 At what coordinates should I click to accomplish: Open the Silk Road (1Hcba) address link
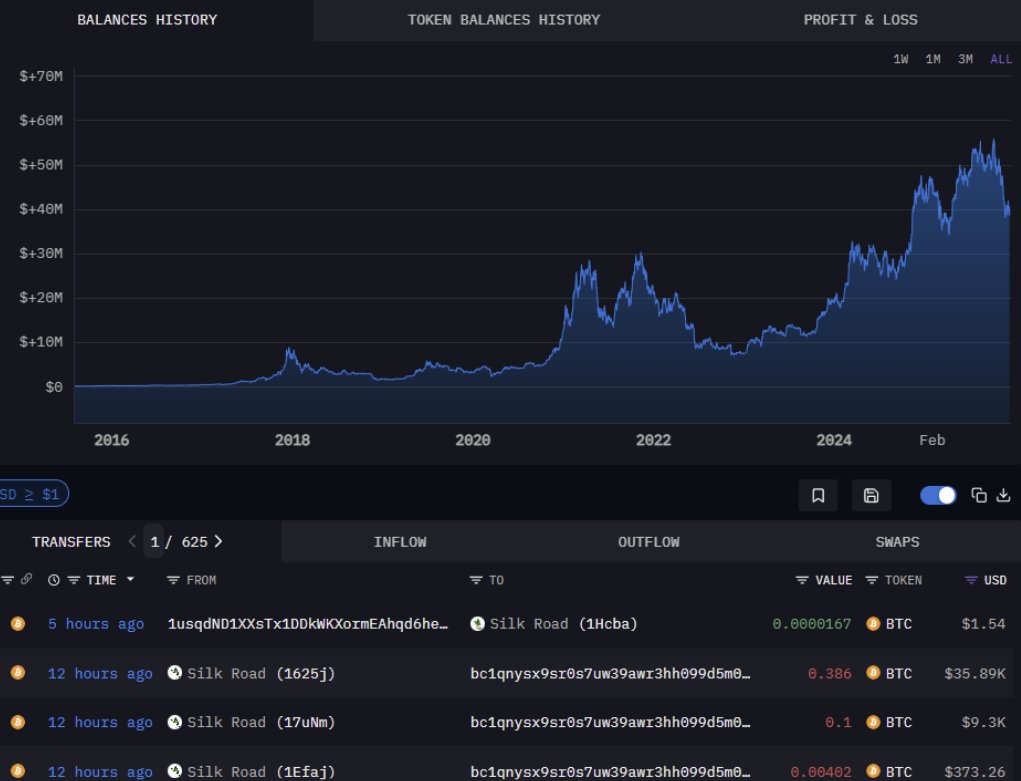[553, 624]
